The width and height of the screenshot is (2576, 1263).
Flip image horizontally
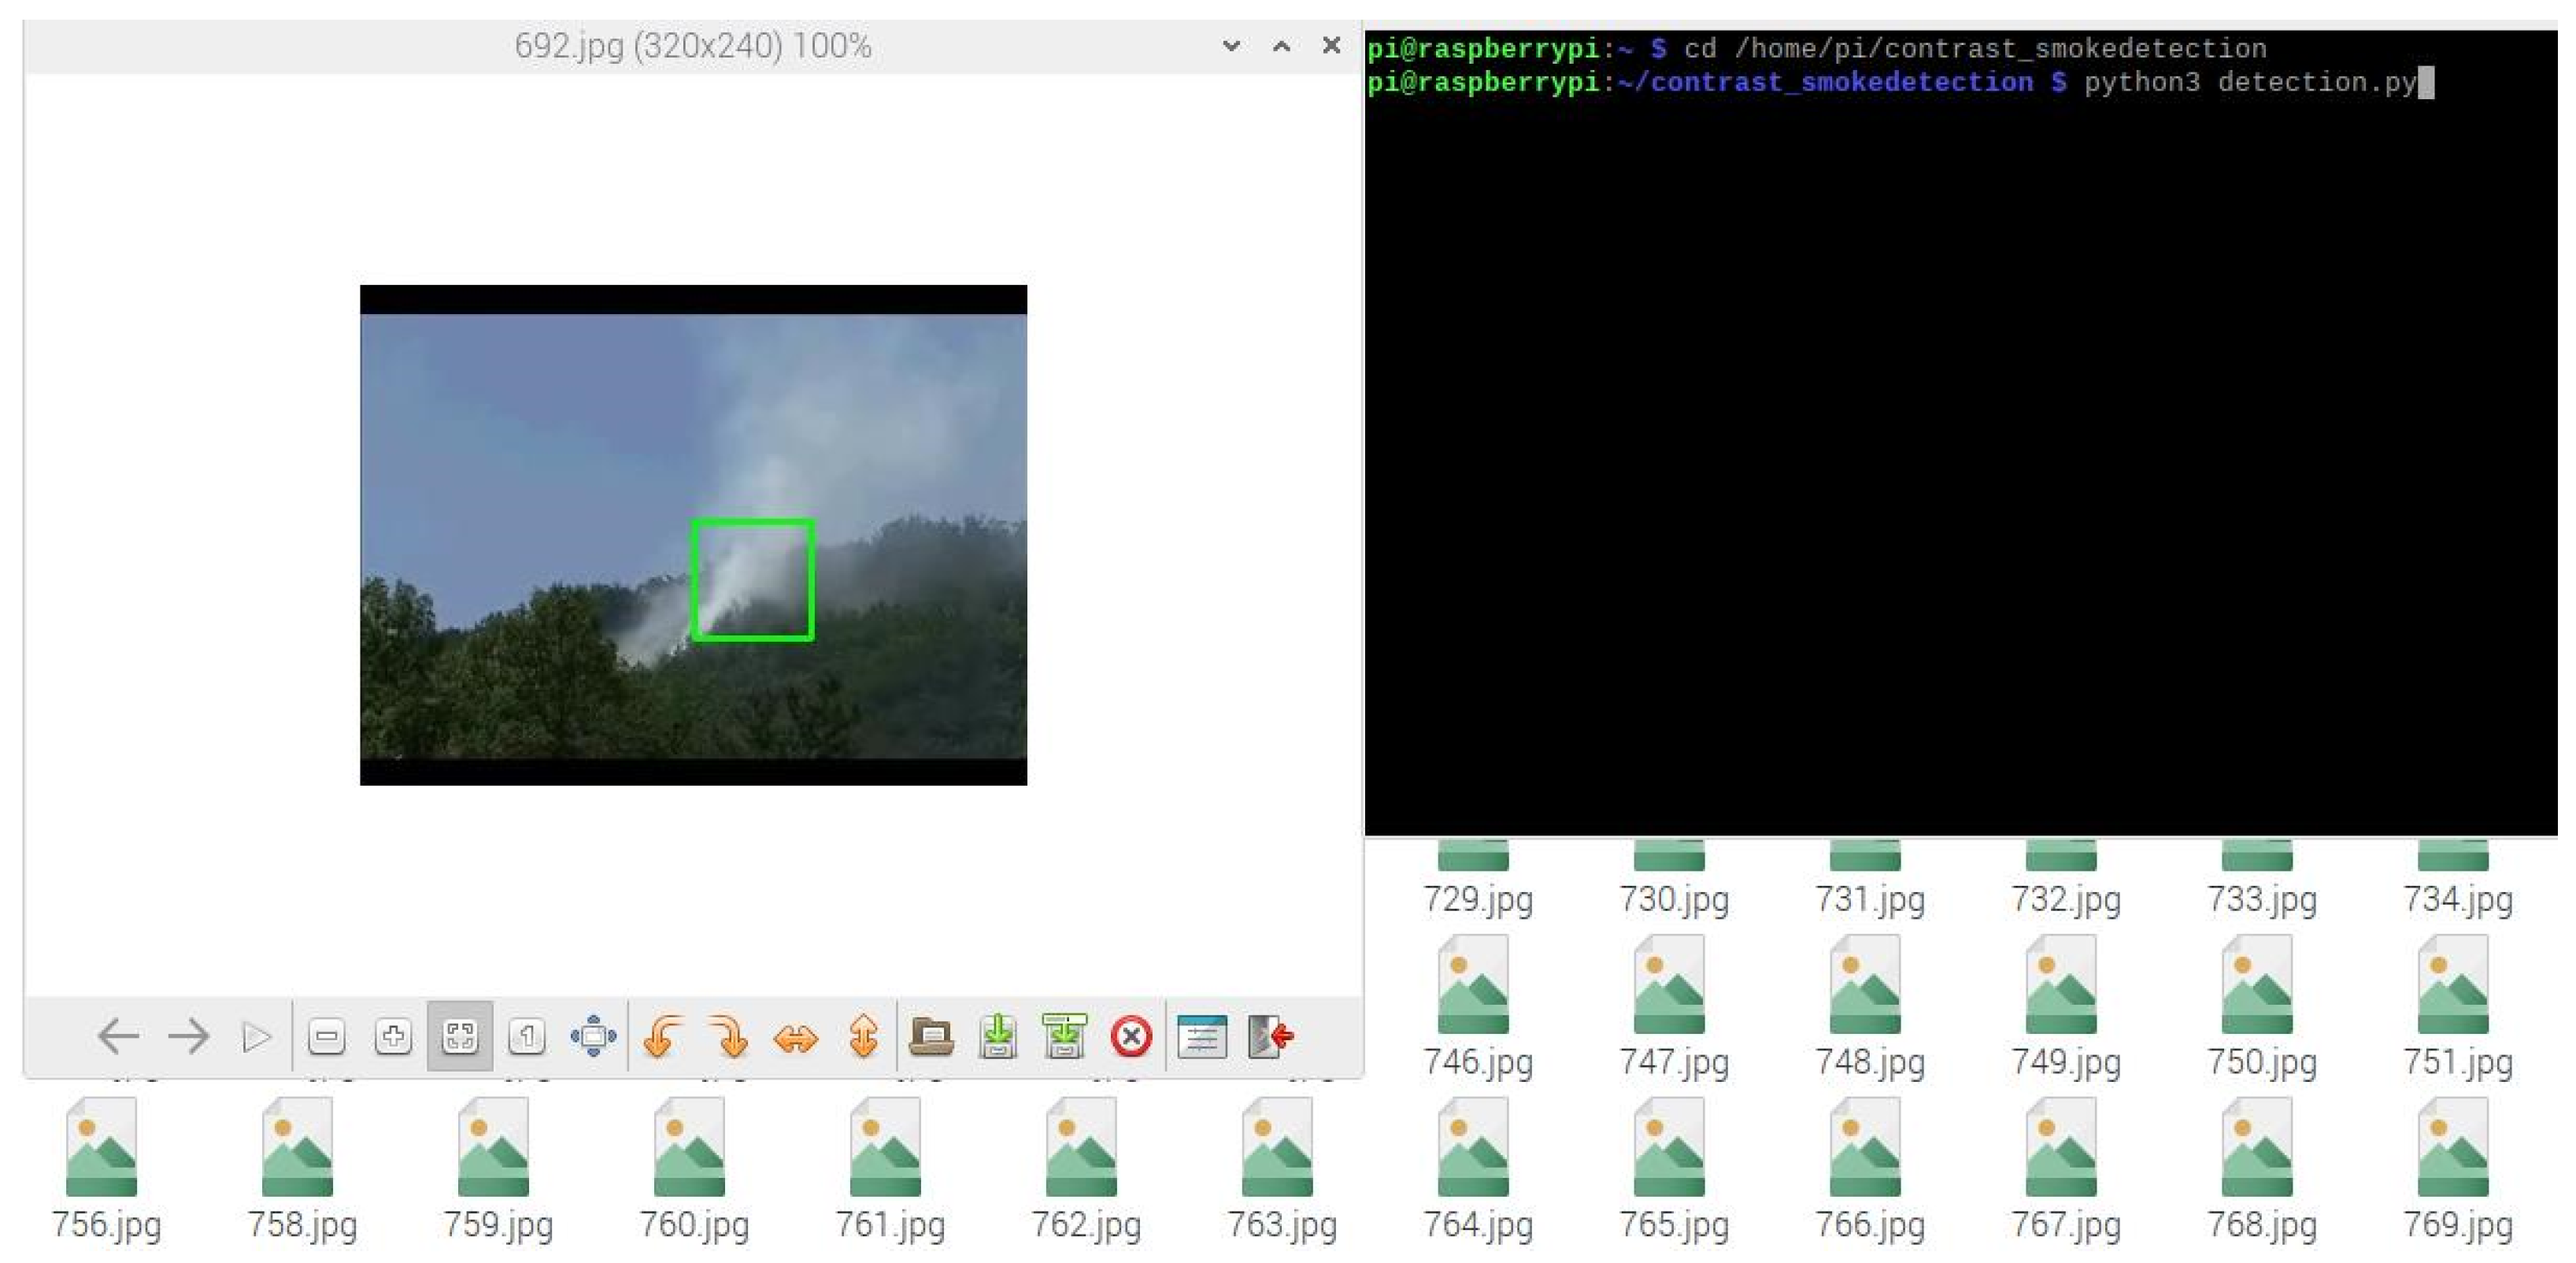point(796,1038)
